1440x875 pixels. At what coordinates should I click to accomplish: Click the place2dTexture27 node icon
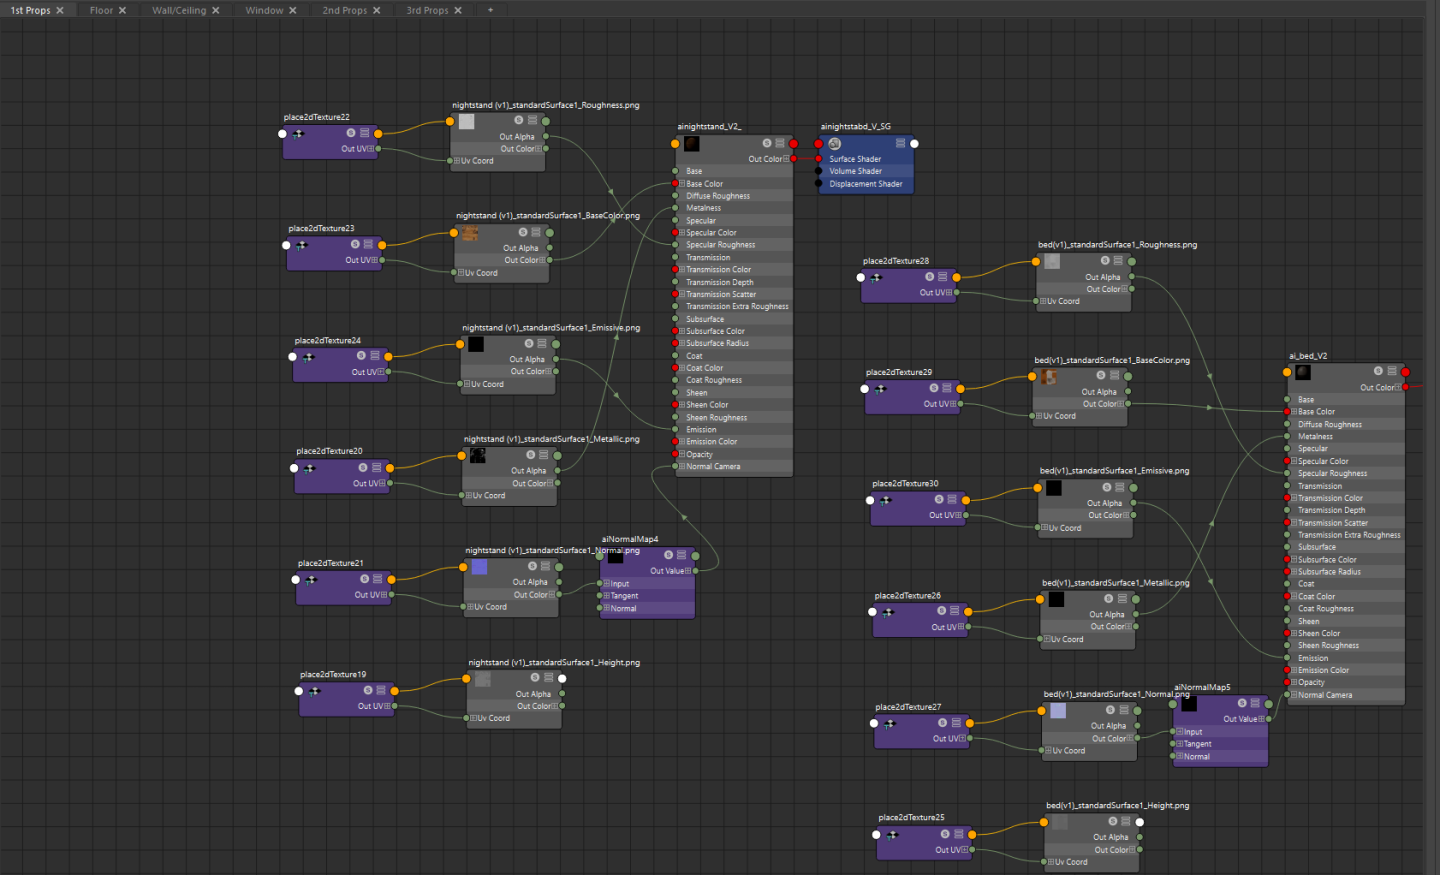click(x=889, y=723)
